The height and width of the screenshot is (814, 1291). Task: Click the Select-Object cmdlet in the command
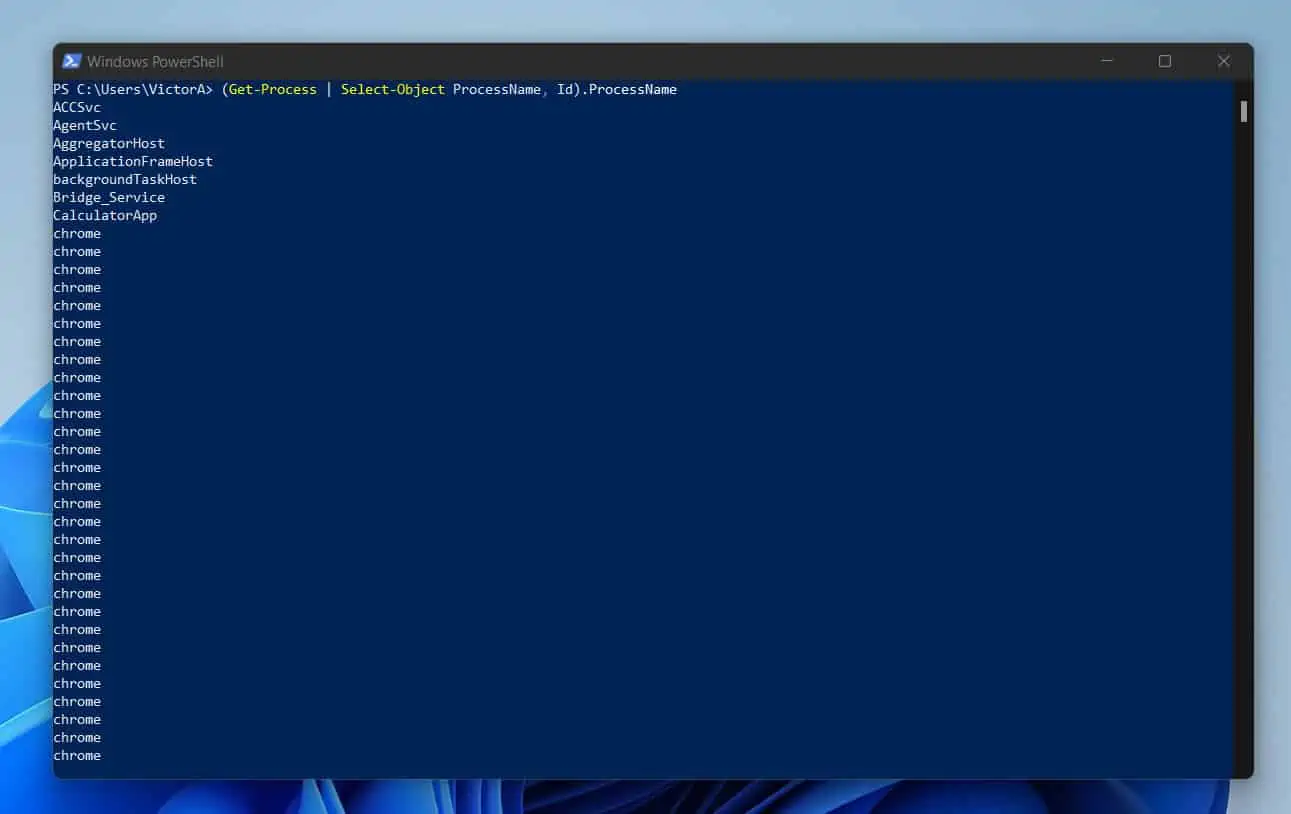392,90
